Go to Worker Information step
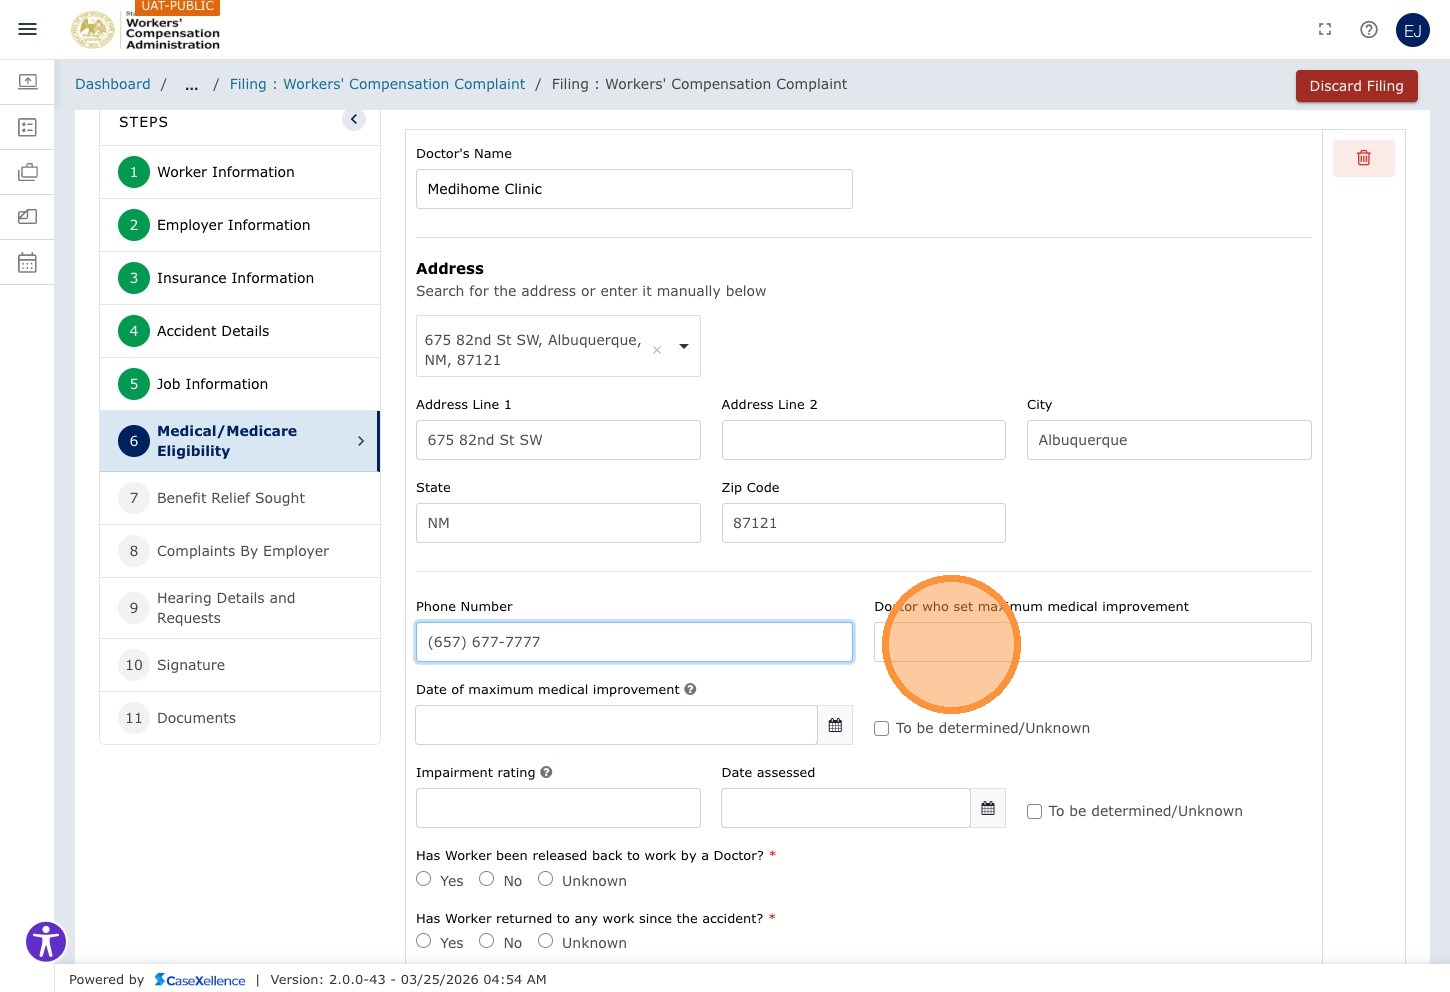The width and height of the screenshot is (1450, 992). click(240, 172)
